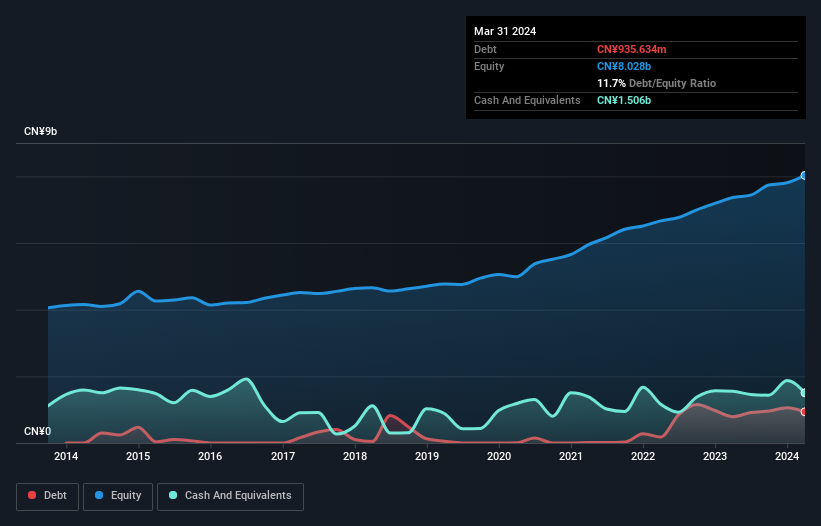This screenshot has width=821, height=526.
Task: Click the 2017 x-axis label
Action: 283,456
